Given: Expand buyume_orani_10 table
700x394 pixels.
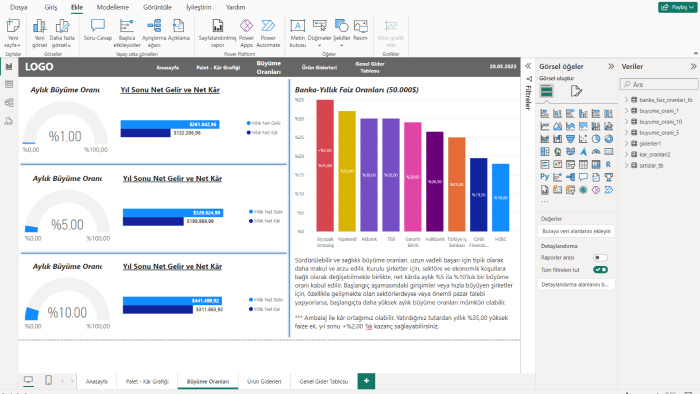Looking at the screenshot, I should click(x=626, y=121).
